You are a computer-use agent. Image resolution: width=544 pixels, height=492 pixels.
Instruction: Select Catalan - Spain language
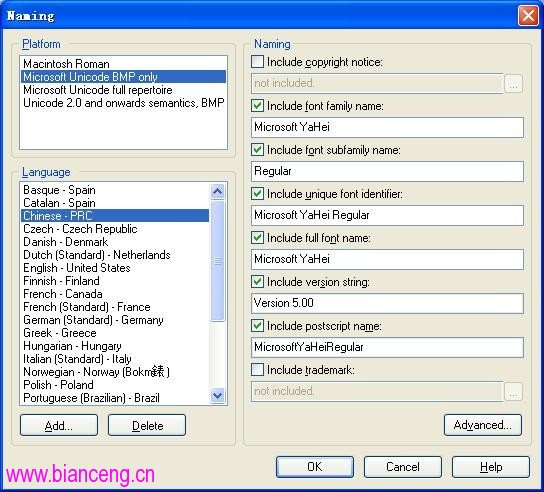pyautogui.click(x=115, y=203)
